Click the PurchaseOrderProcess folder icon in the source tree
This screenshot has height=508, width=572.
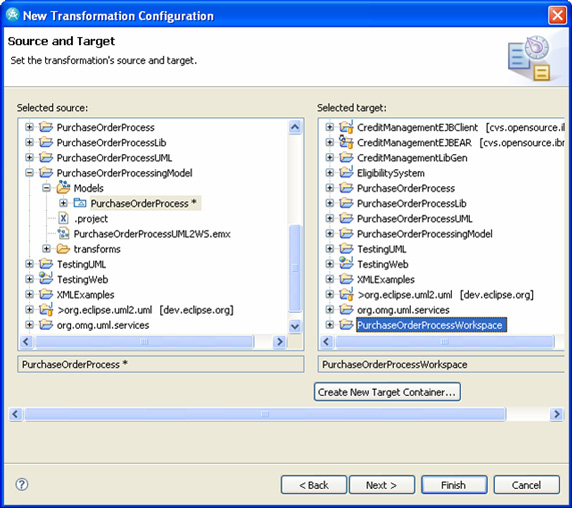[46, 127]
